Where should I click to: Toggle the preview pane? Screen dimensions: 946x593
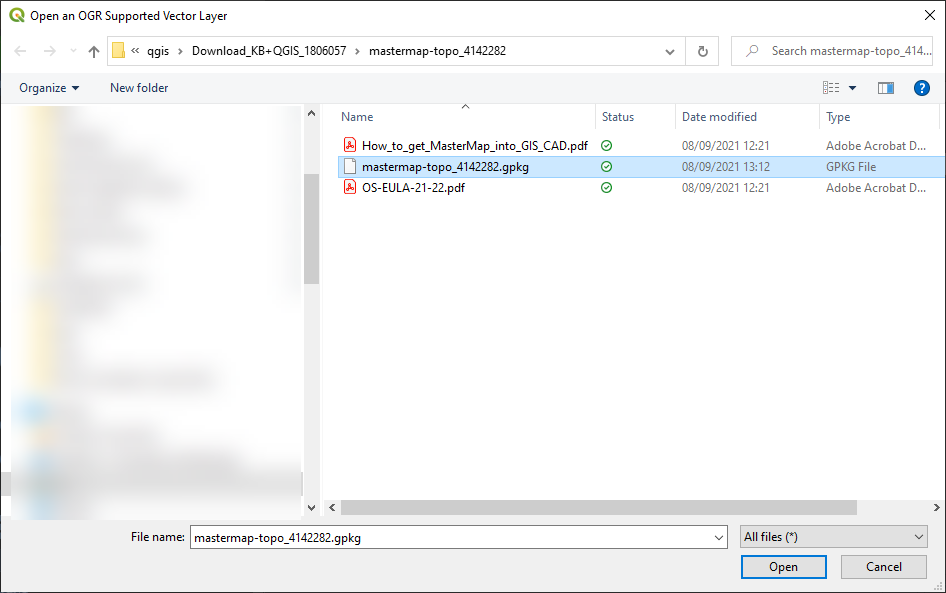[886, 88]
